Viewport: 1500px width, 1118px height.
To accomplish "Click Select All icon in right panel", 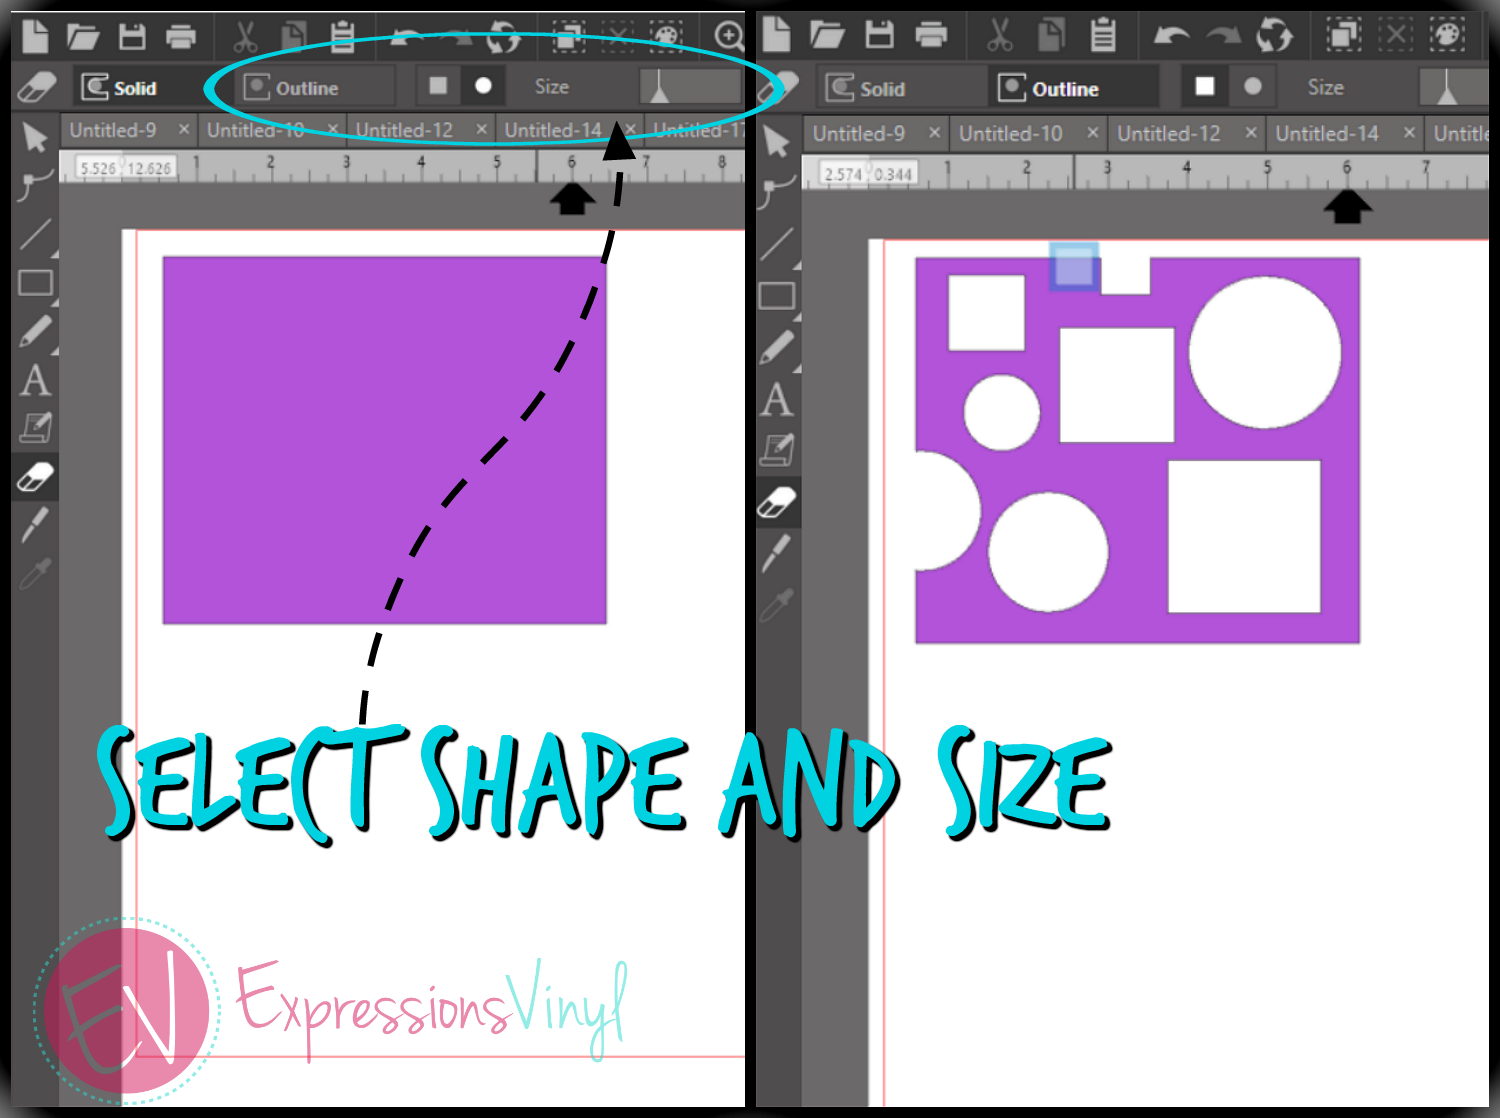I will (1343, 36).
